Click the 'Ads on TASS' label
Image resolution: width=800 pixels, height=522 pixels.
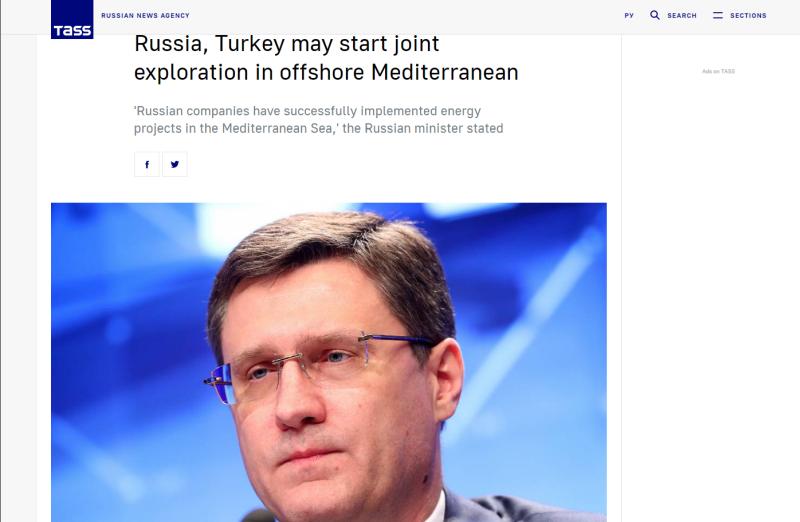pos(718,71)
